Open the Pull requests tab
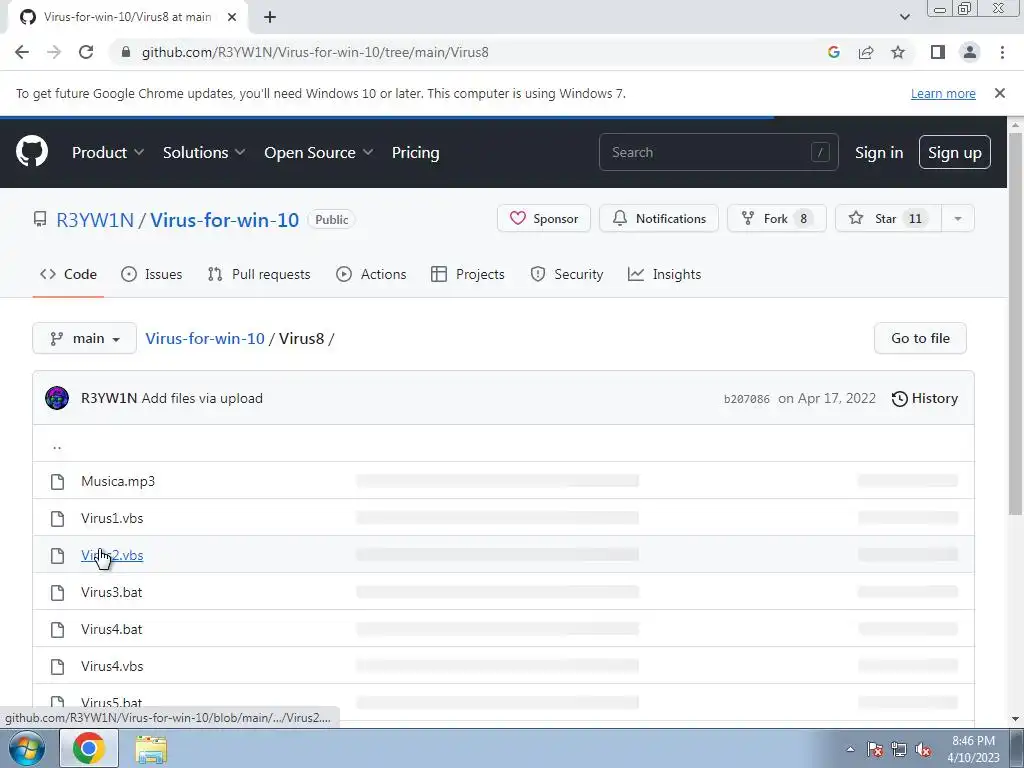 coord(259,274)
